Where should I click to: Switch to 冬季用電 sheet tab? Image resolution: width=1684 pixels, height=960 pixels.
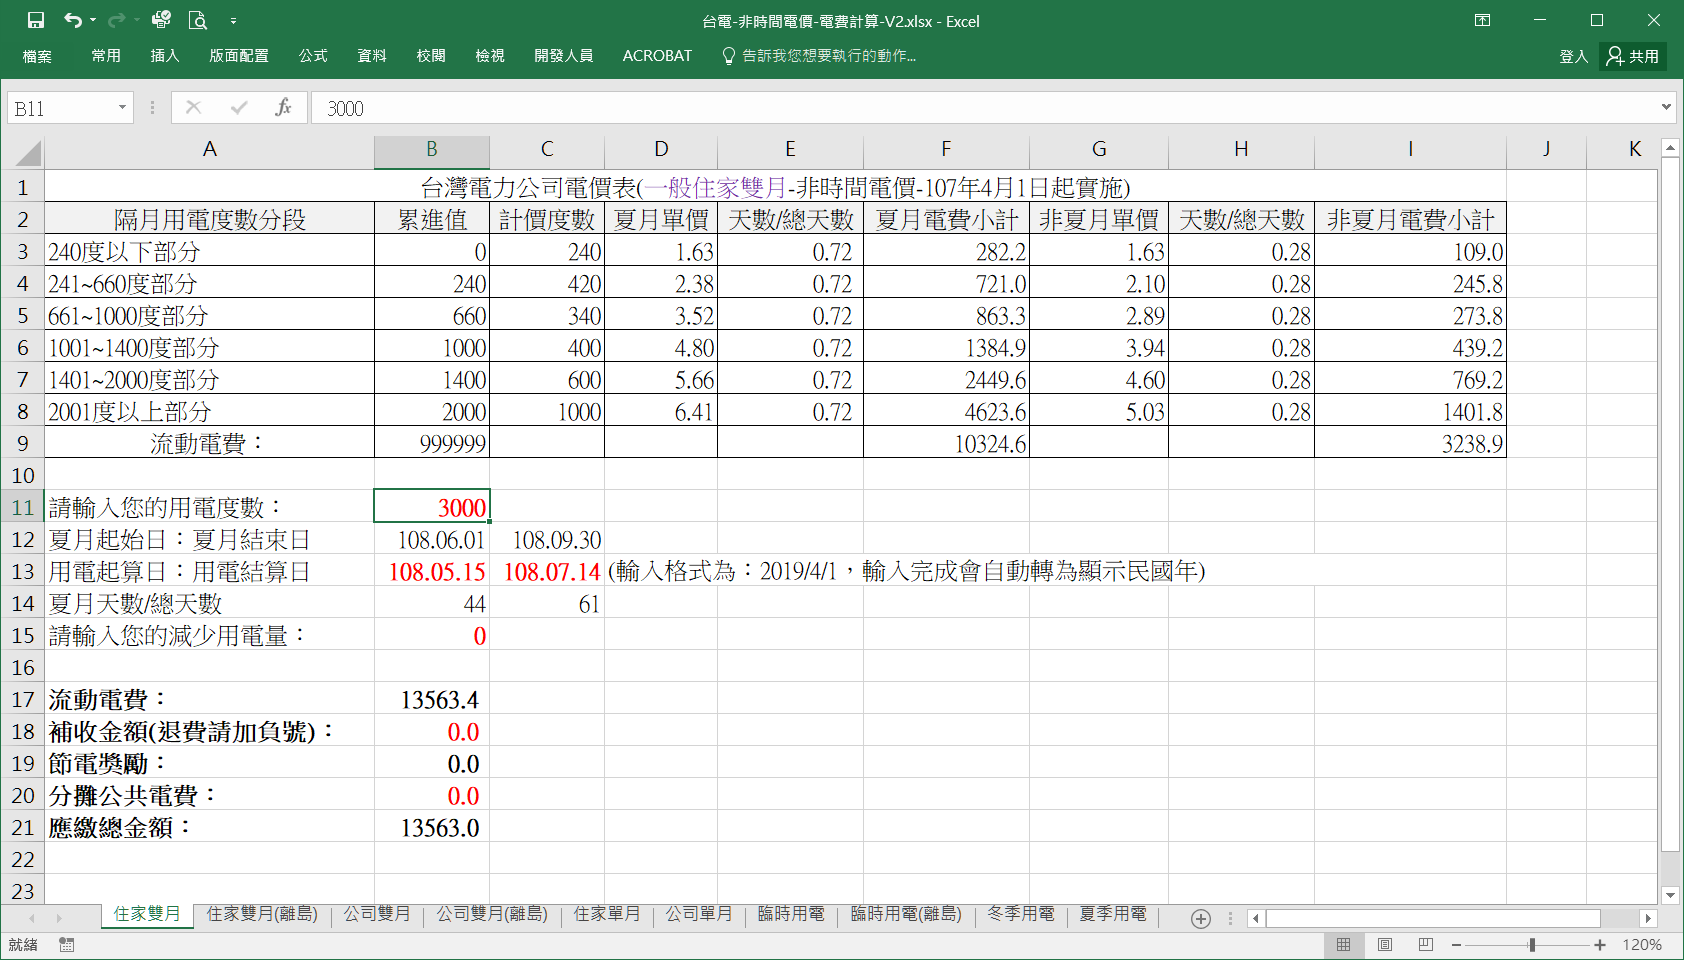click(x=1021, y=914)
